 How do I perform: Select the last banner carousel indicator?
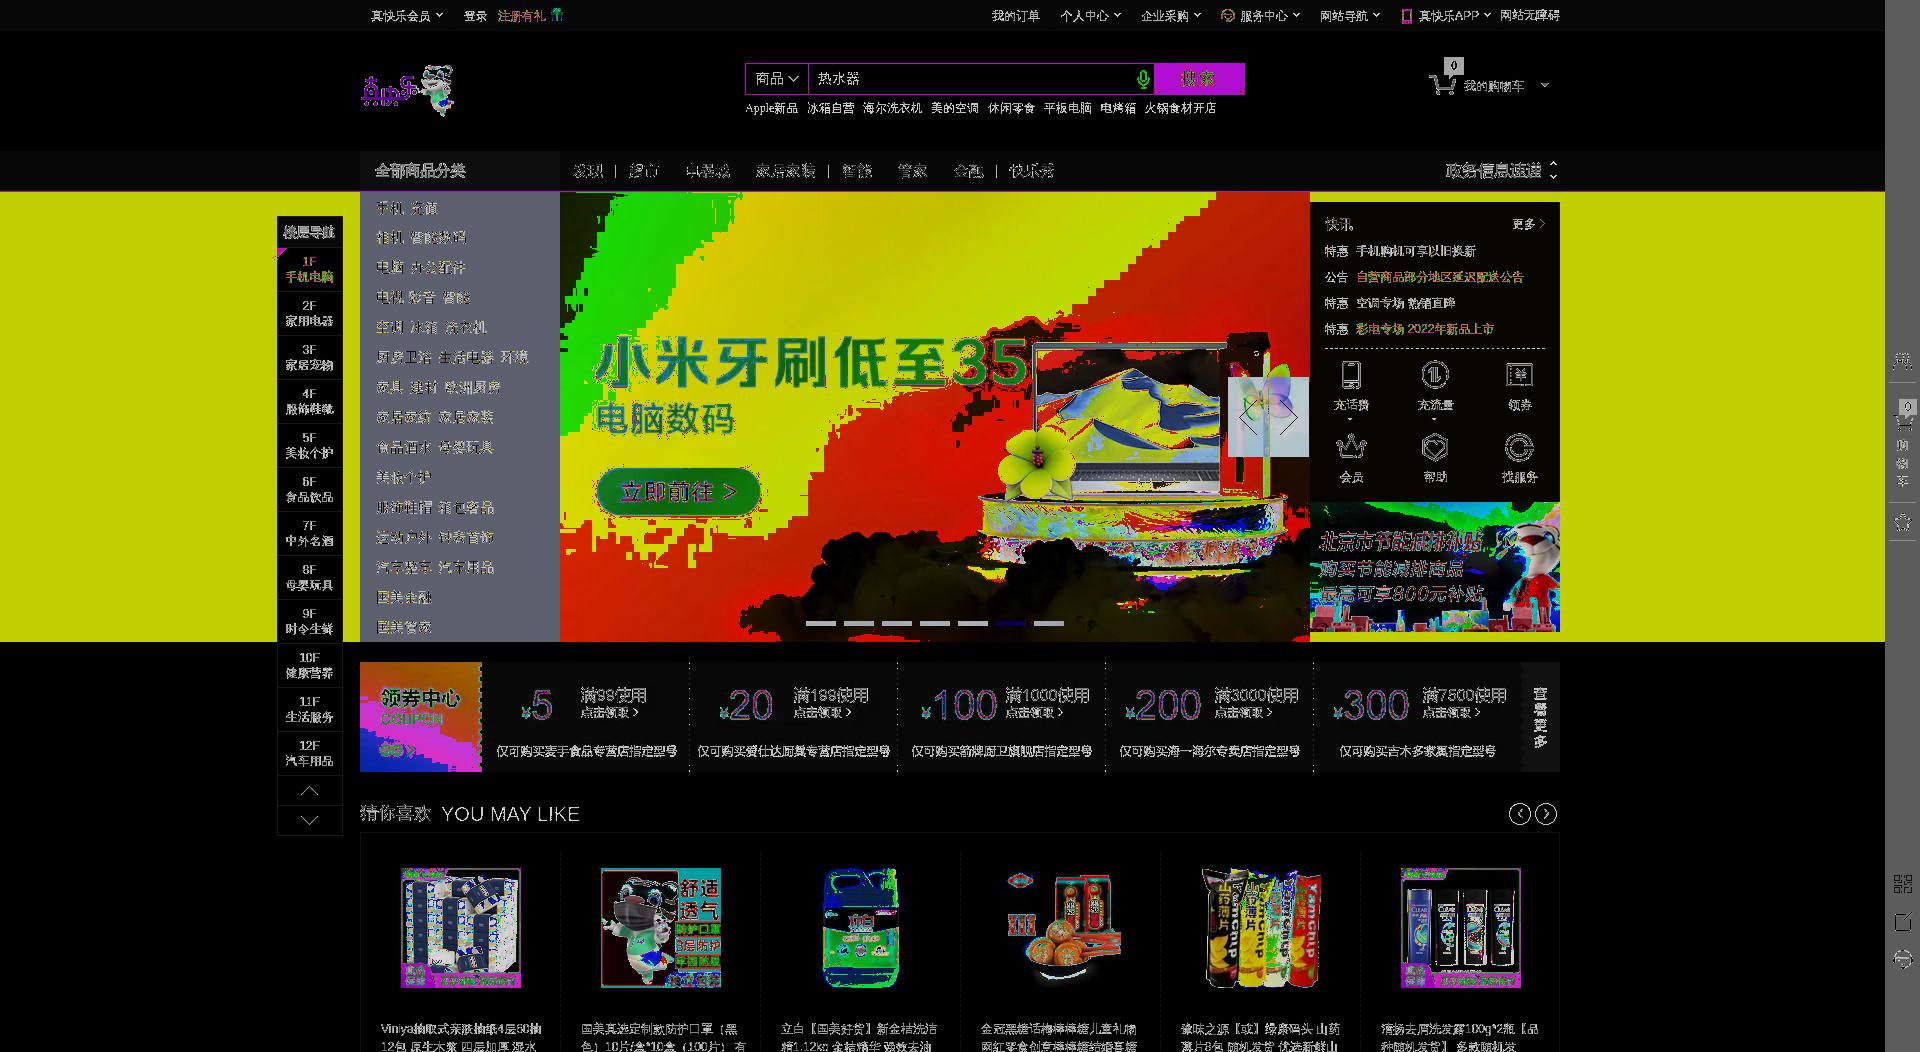tap(1048, 623)
